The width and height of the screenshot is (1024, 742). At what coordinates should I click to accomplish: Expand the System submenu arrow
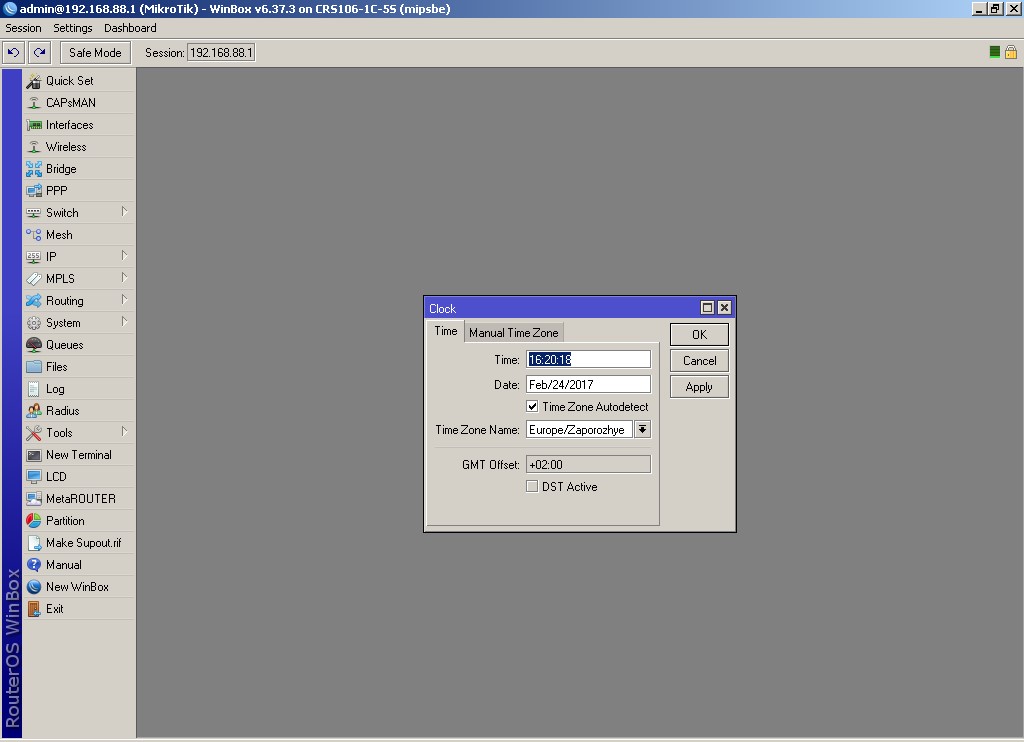(x=124, y=322)
